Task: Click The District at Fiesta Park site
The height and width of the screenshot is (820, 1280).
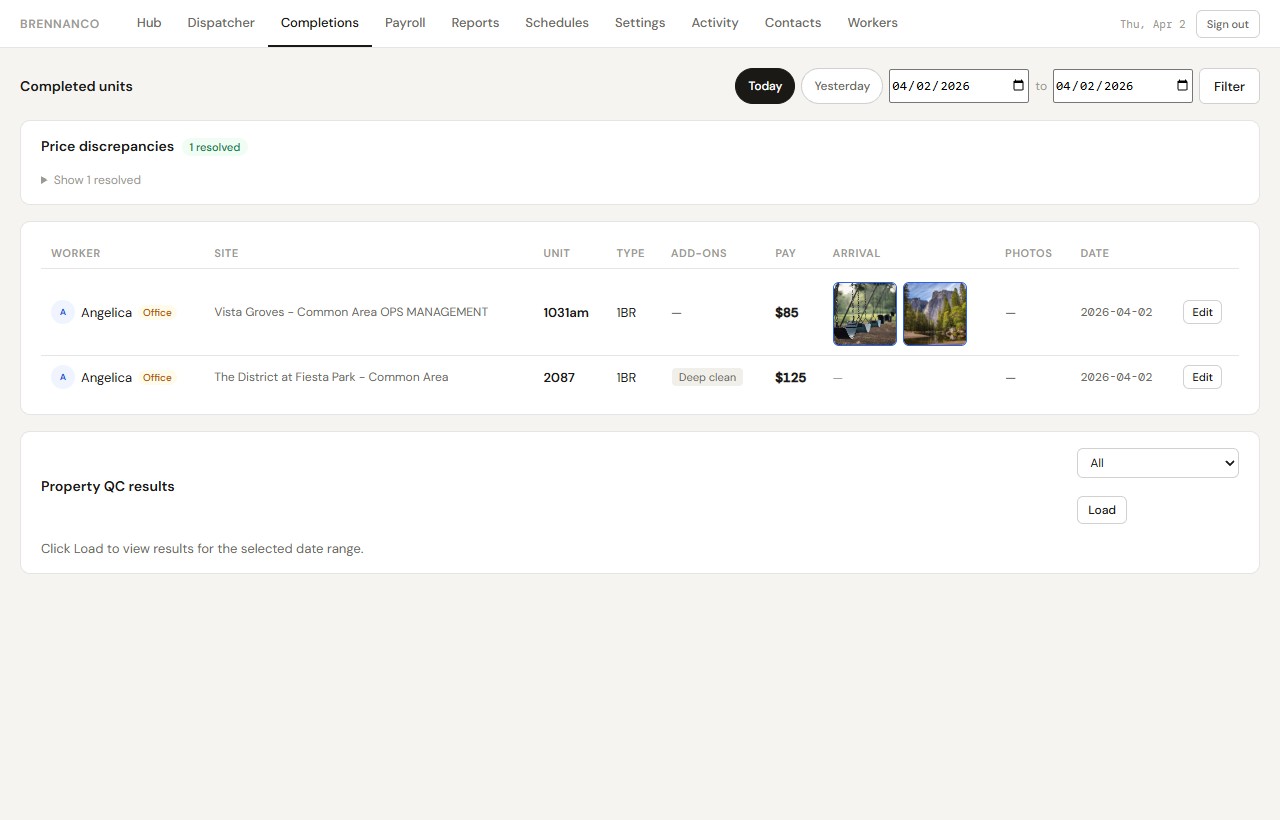Action: 331,377
